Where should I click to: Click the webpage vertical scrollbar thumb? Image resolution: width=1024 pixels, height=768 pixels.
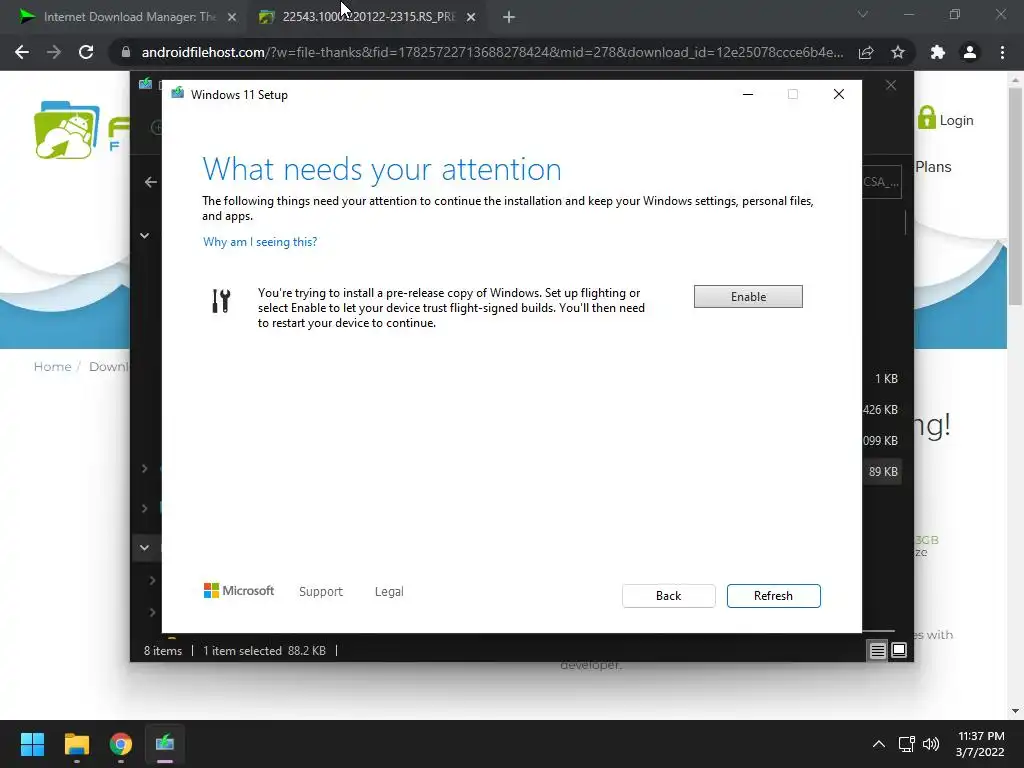1014,195
